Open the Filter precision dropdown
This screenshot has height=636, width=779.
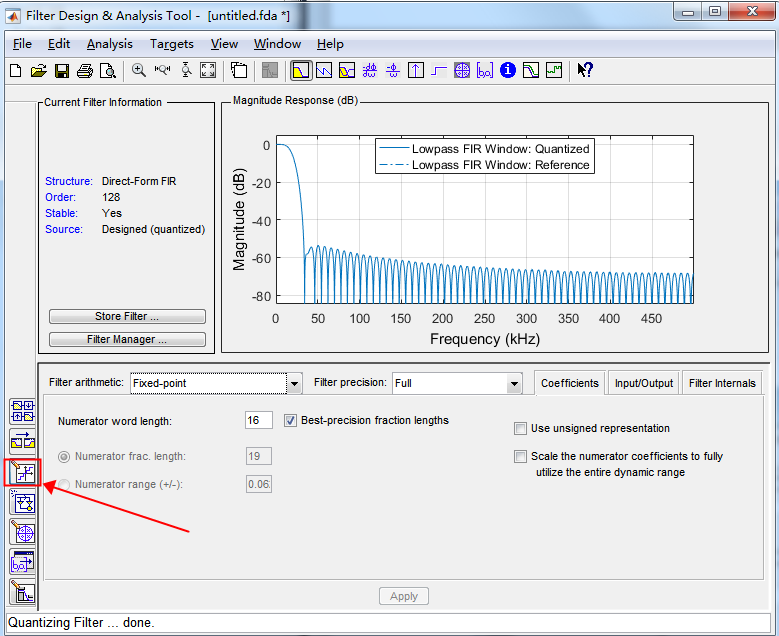click(514, 383)
